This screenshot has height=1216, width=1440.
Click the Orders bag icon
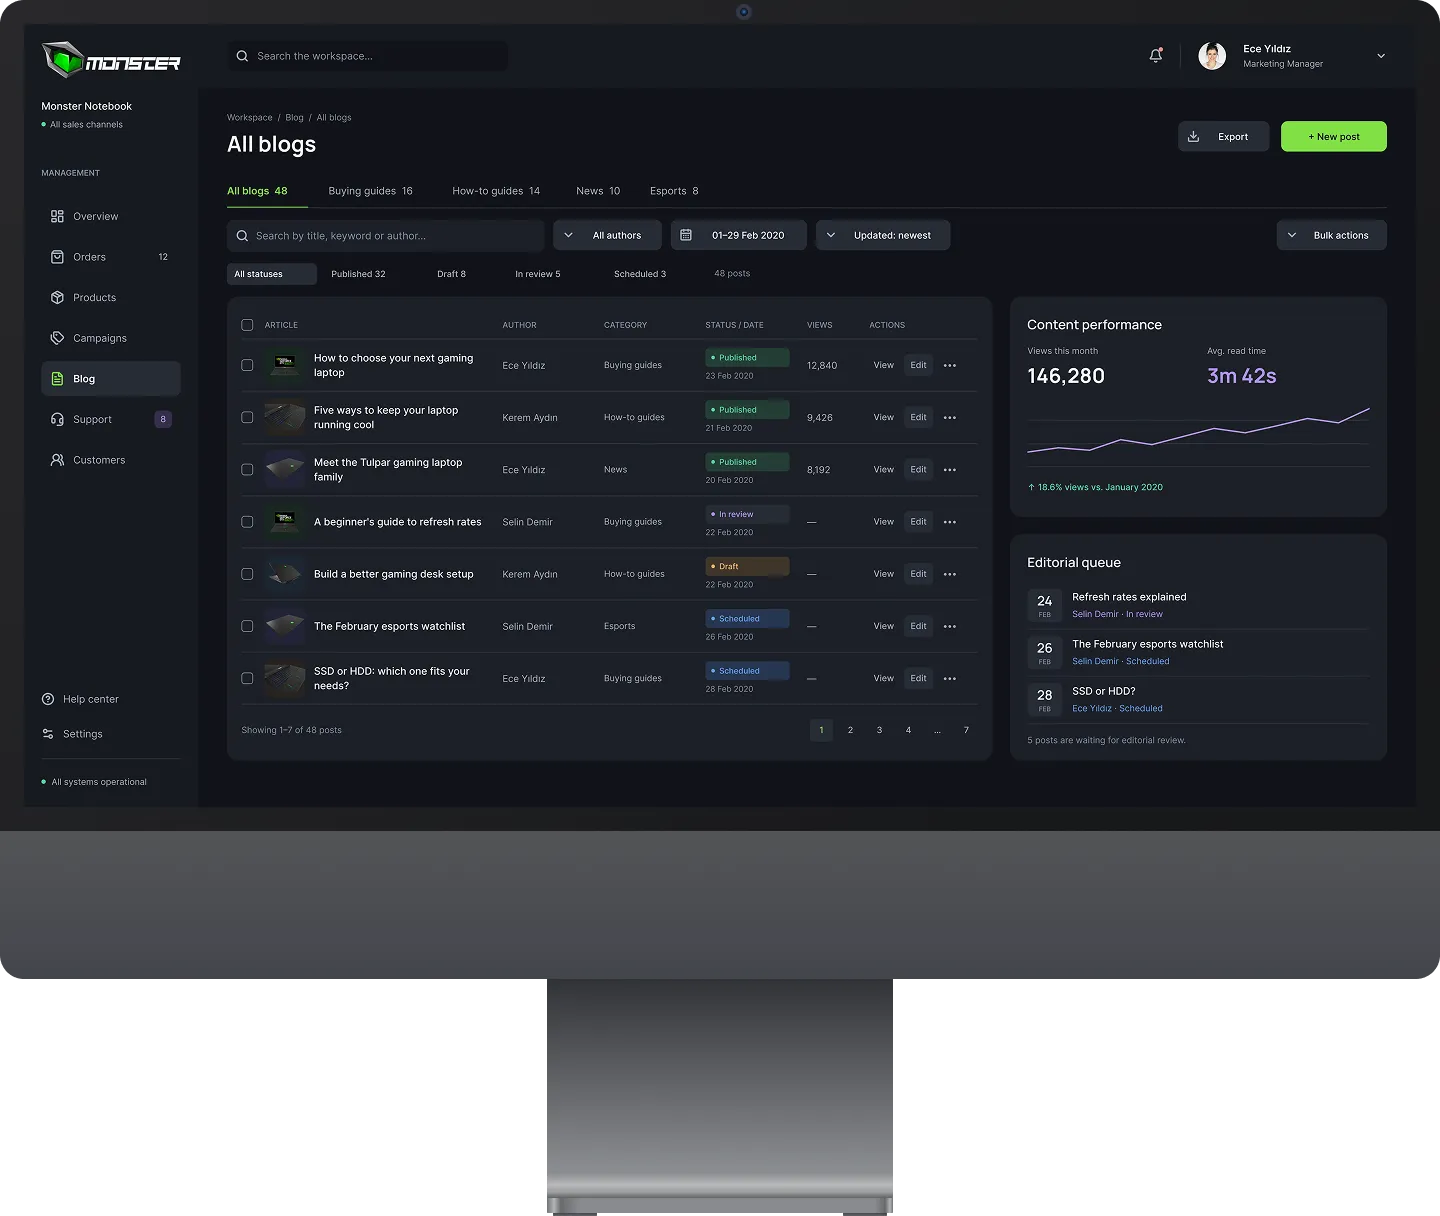[57, 257]
